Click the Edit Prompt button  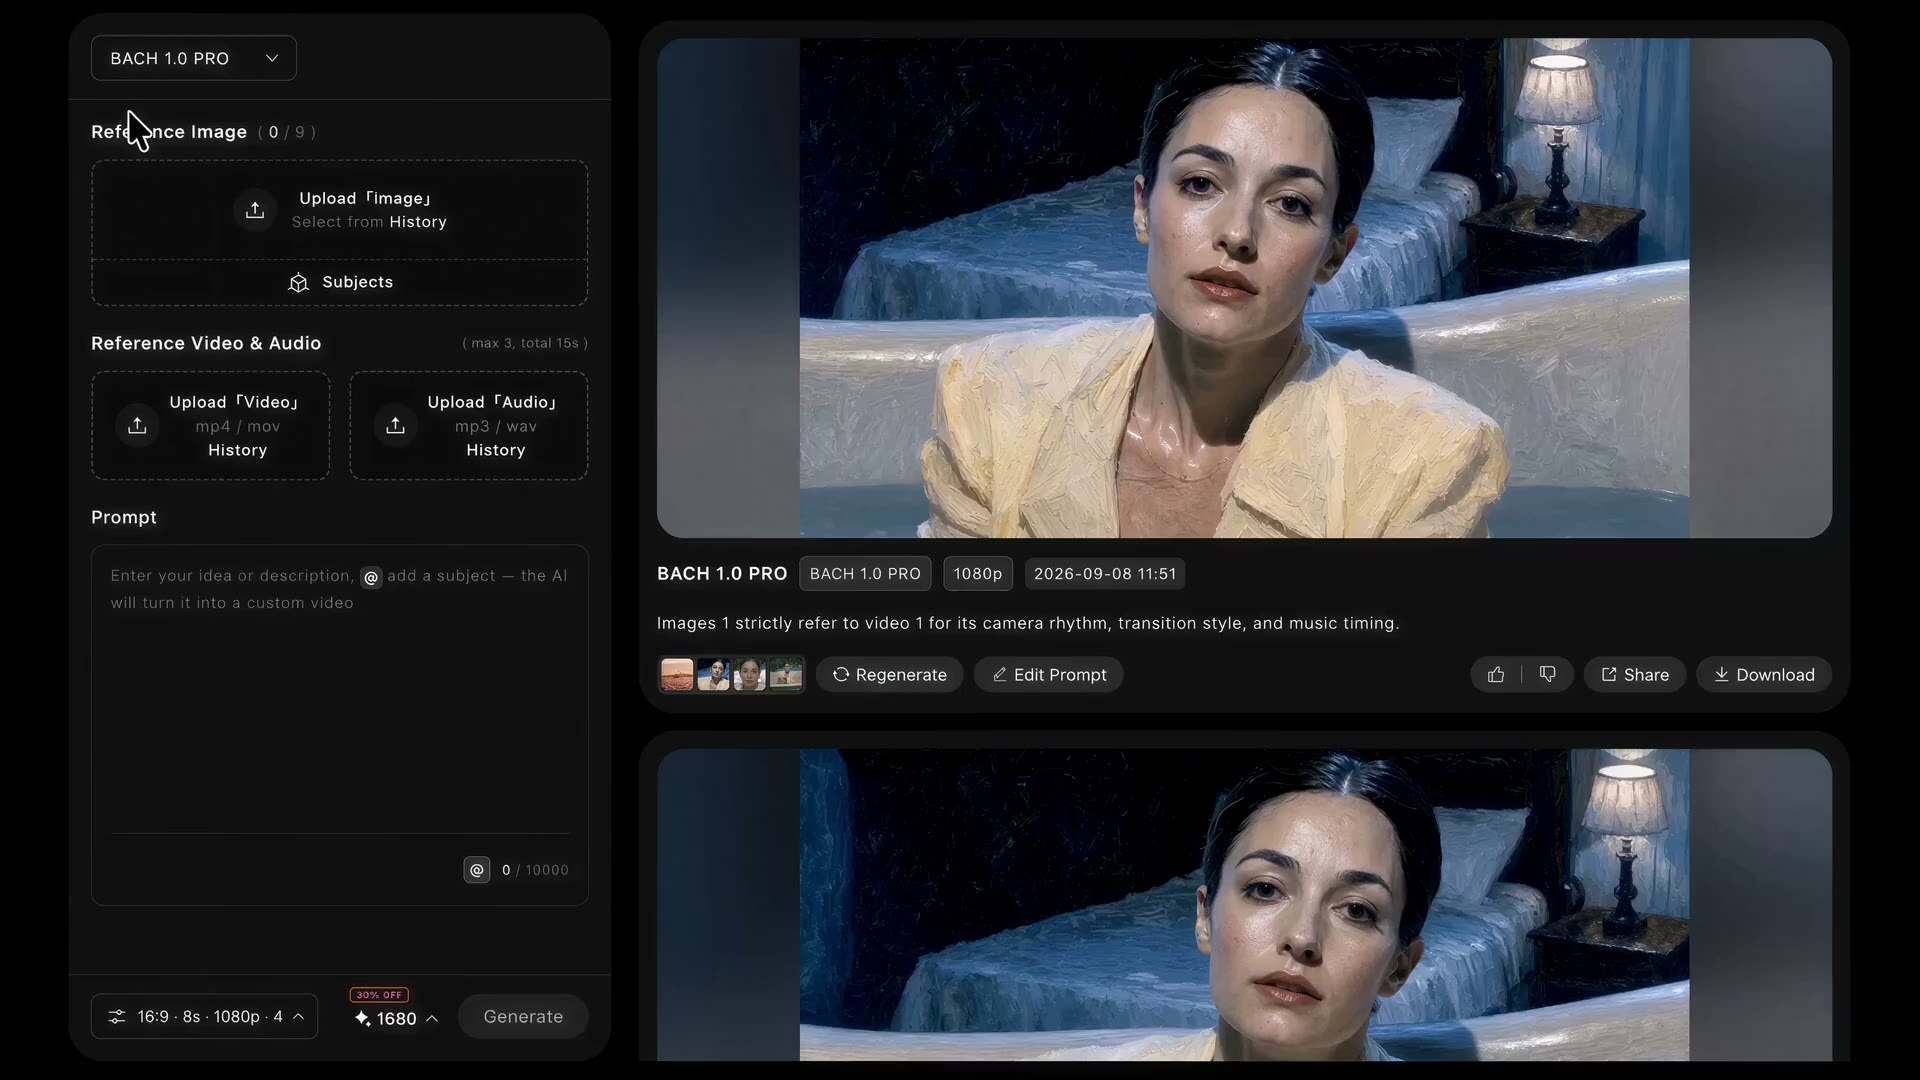coord(1049,675)
